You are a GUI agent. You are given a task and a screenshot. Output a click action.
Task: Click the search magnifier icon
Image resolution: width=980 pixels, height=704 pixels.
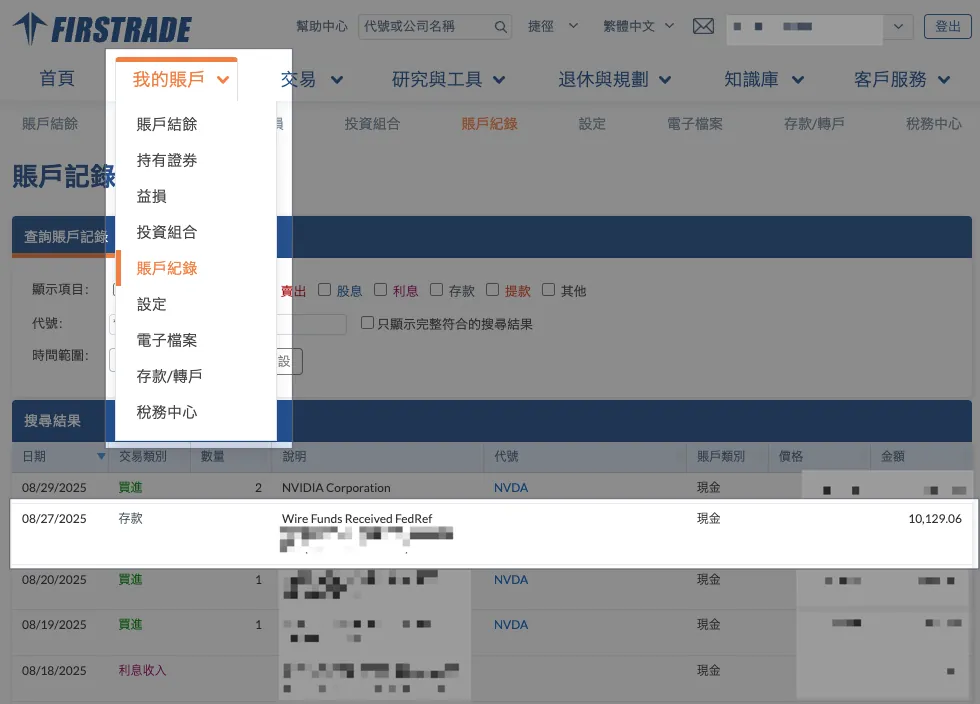[x=501, y=27]
